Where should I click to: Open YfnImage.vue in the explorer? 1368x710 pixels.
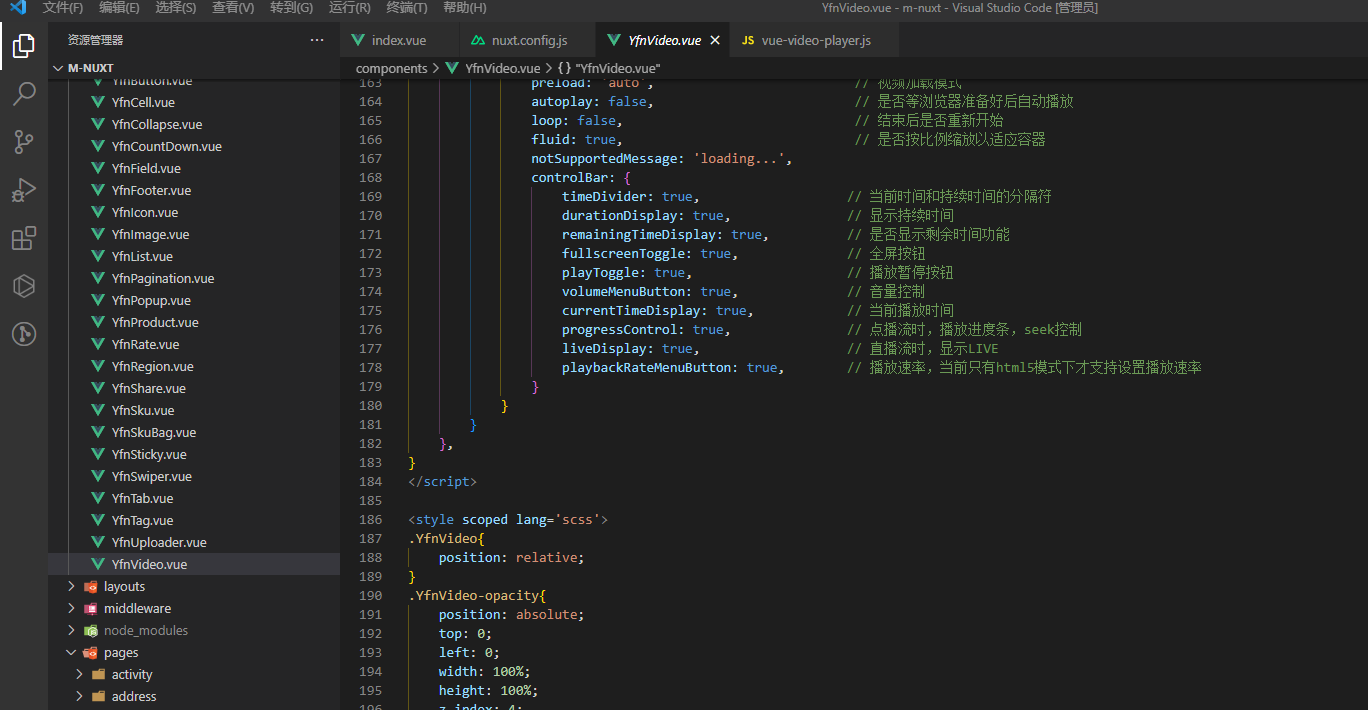(194, 235)
